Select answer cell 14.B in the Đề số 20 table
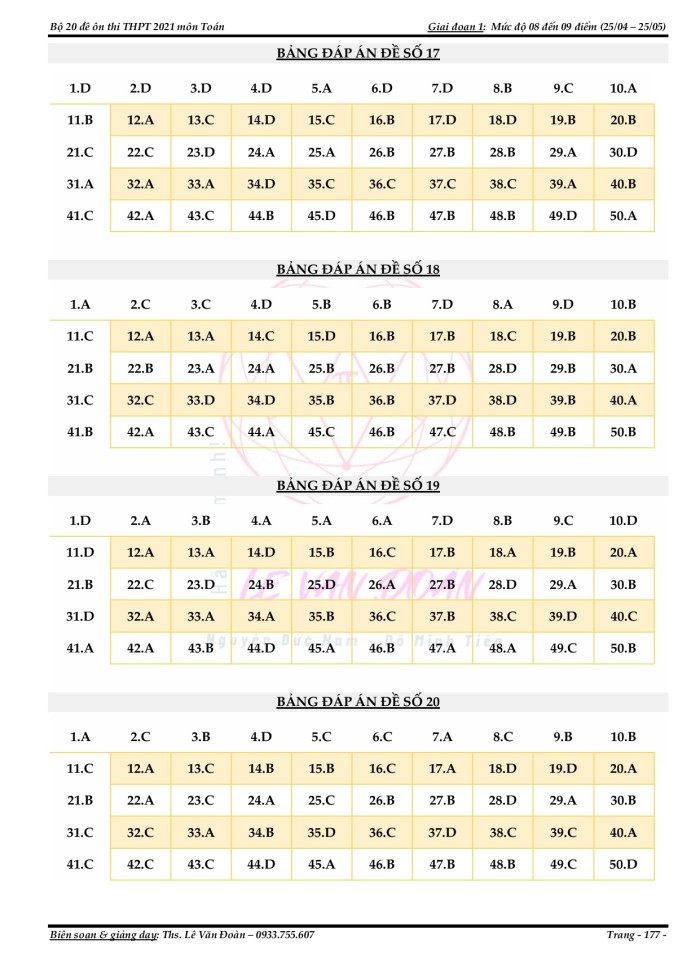 (x=261, y=768)
